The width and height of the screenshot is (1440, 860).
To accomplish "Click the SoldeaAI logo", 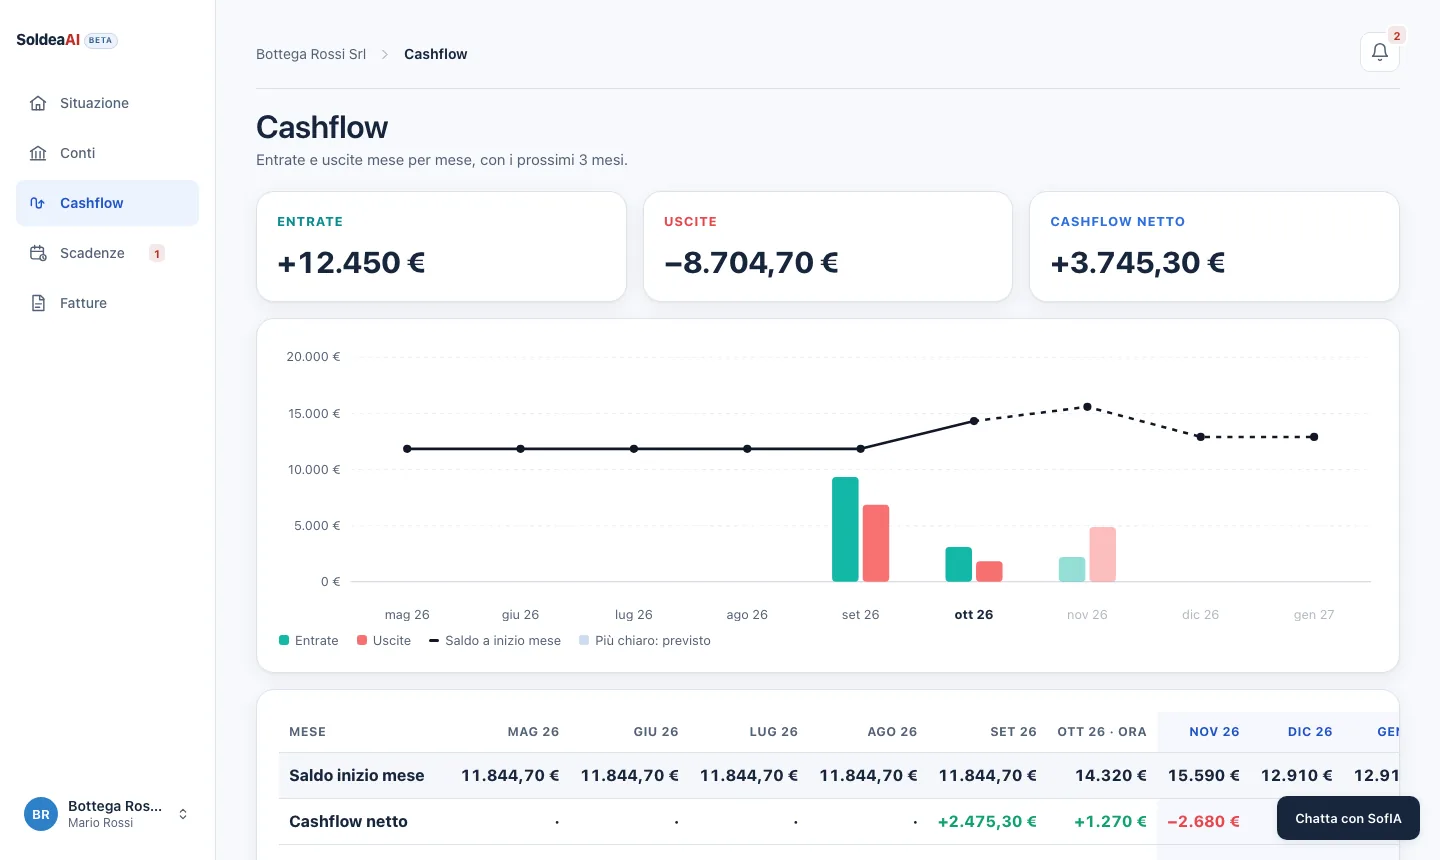I will pos(48,40).
